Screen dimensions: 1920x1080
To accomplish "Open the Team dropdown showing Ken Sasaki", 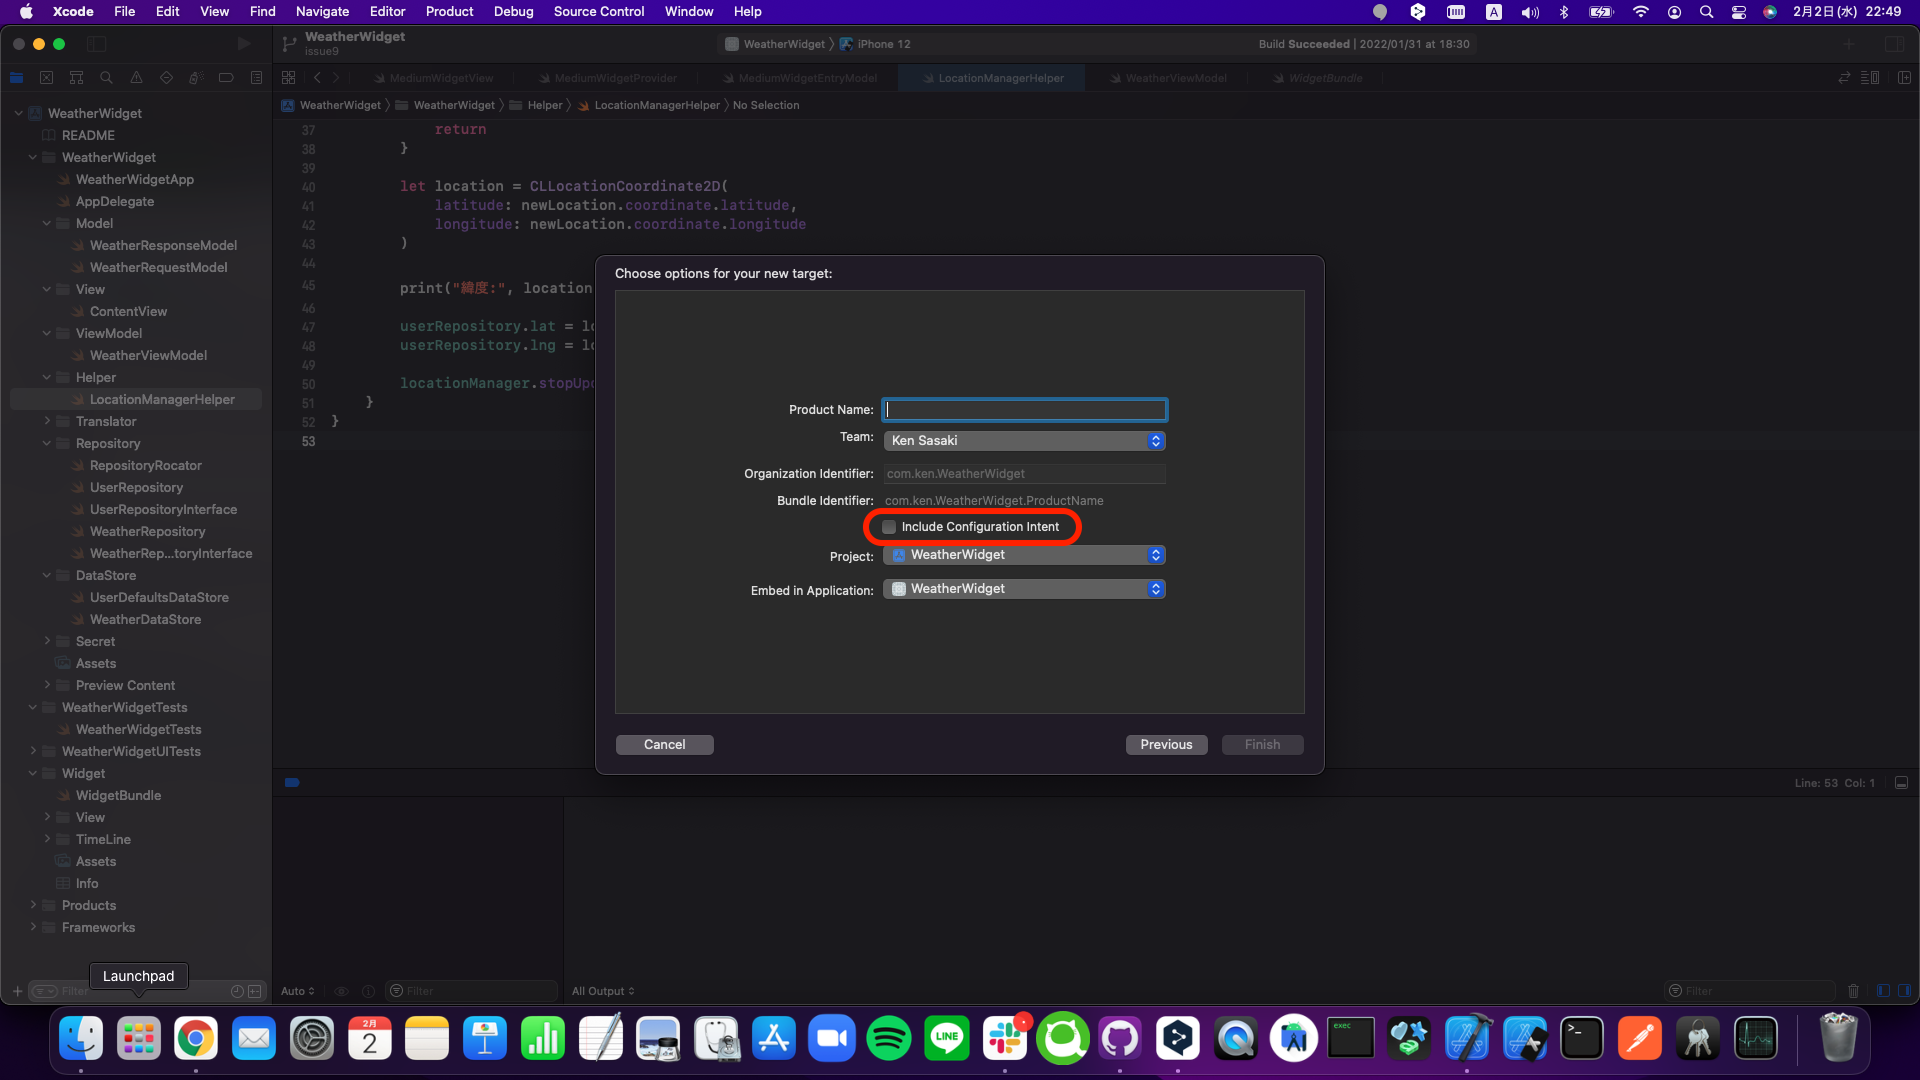I will click(x=1024, y=441).
